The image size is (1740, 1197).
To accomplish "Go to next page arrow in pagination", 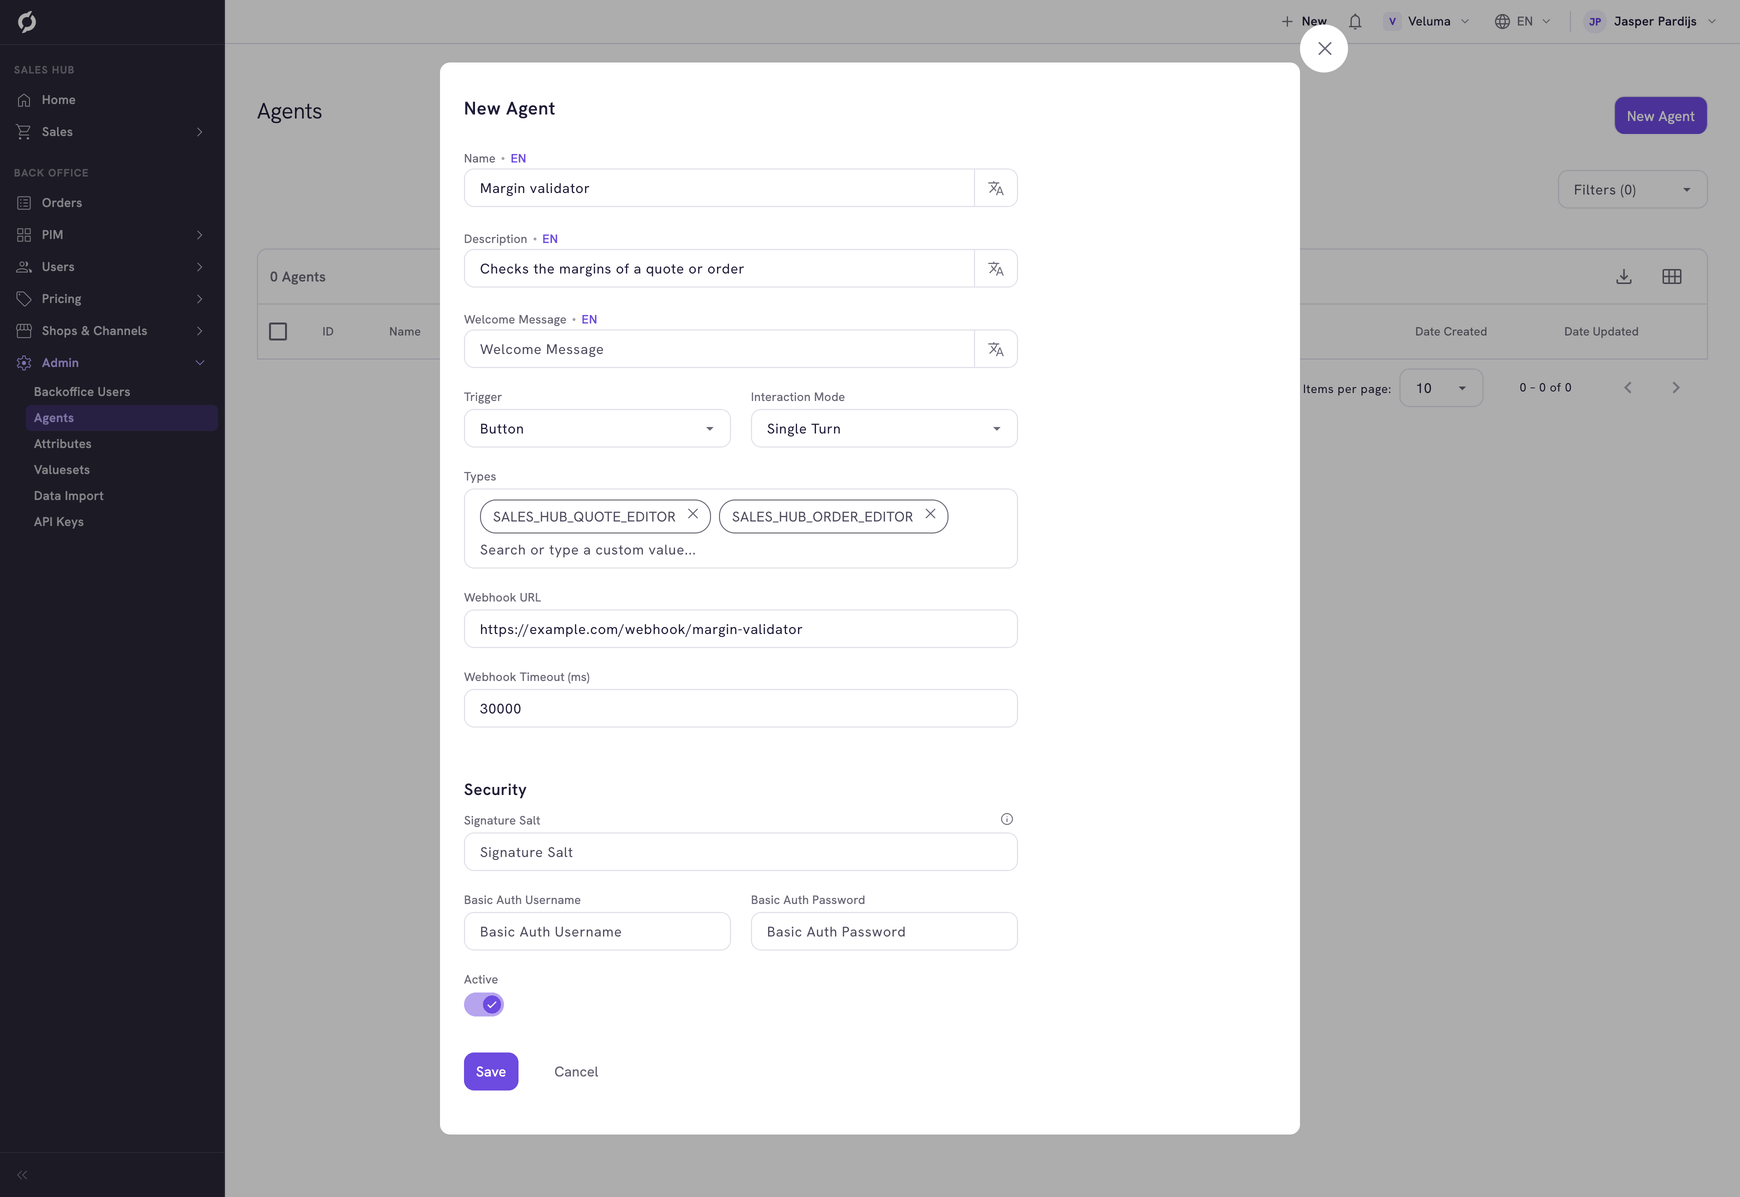I will pos(1676,388).
